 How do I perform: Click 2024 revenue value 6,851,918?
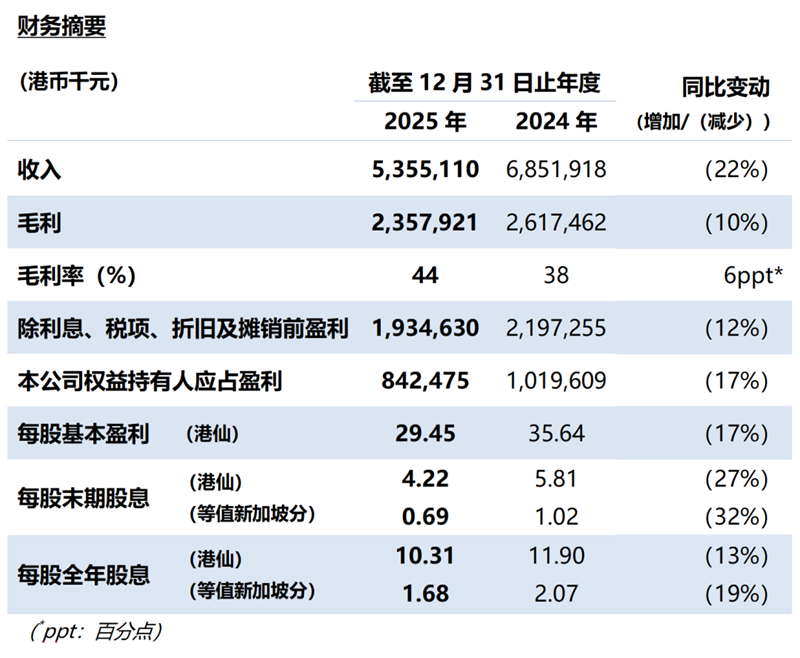[x=556, y=170]
